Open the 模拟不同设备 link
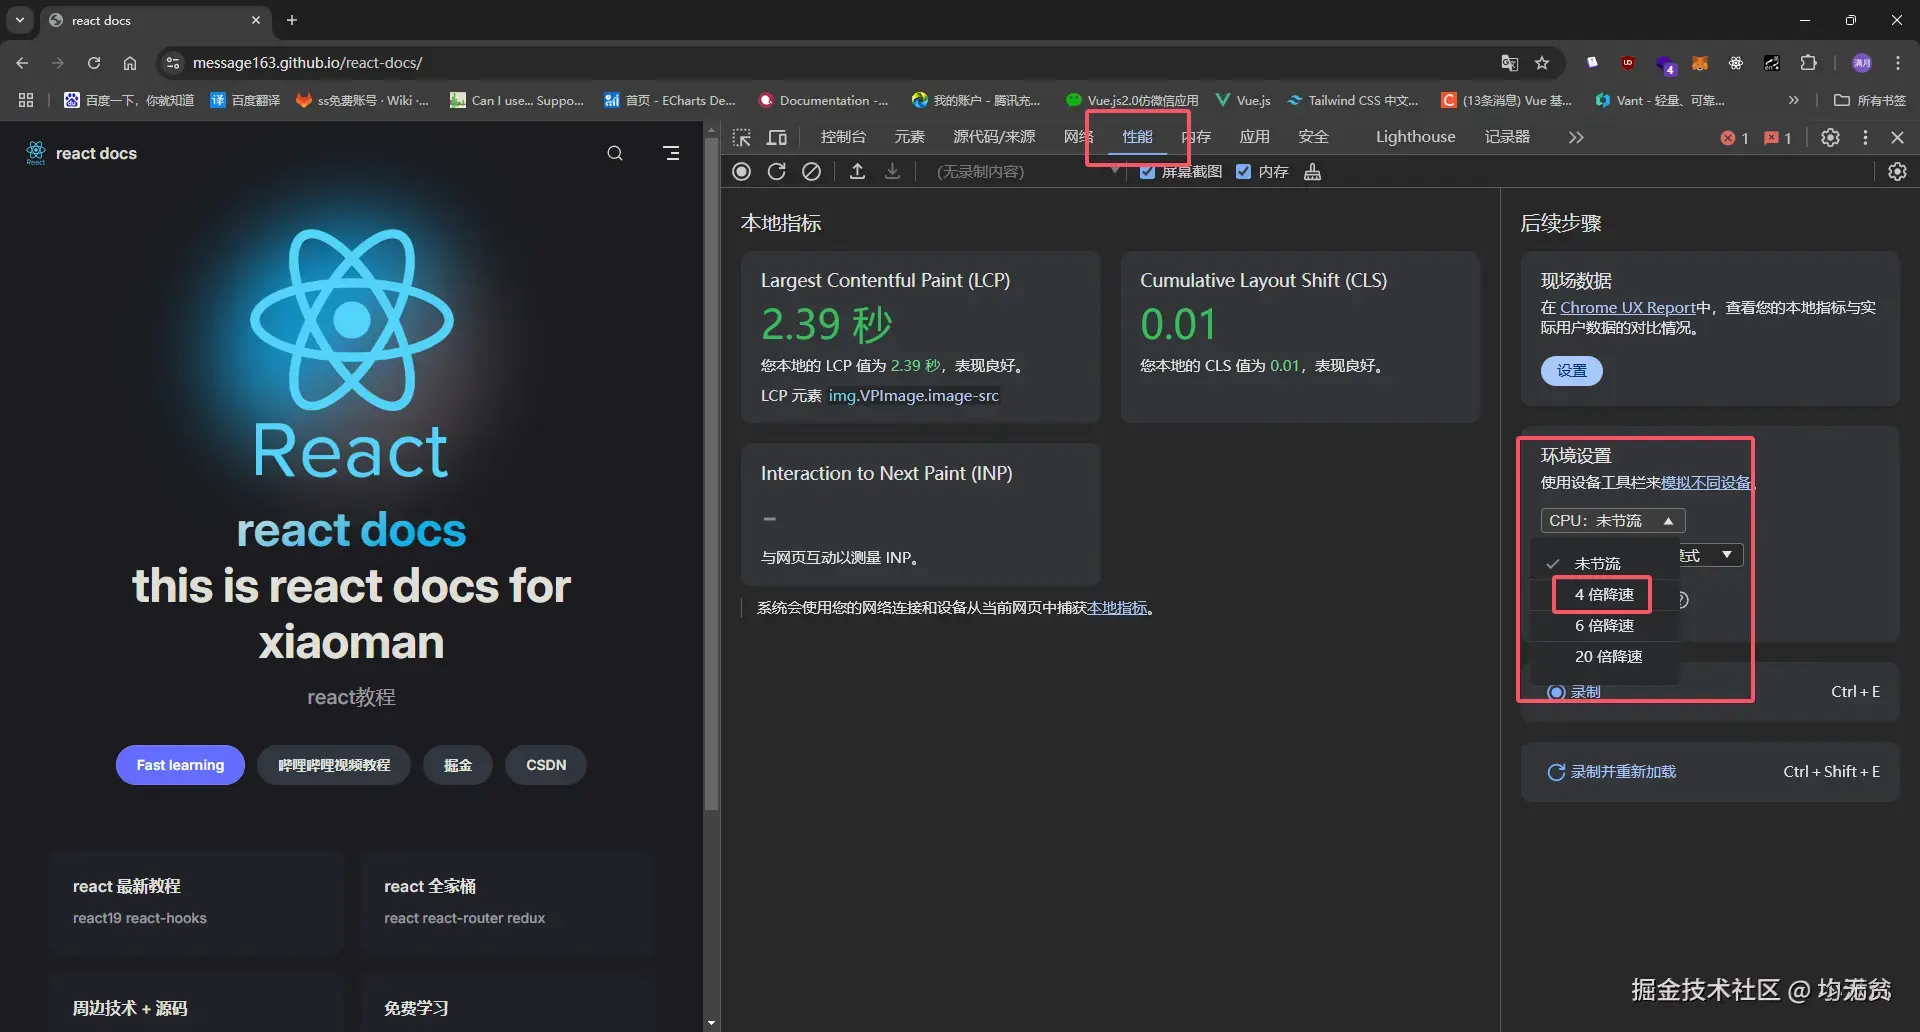 pyautogui.click(x=1706, y=483)
